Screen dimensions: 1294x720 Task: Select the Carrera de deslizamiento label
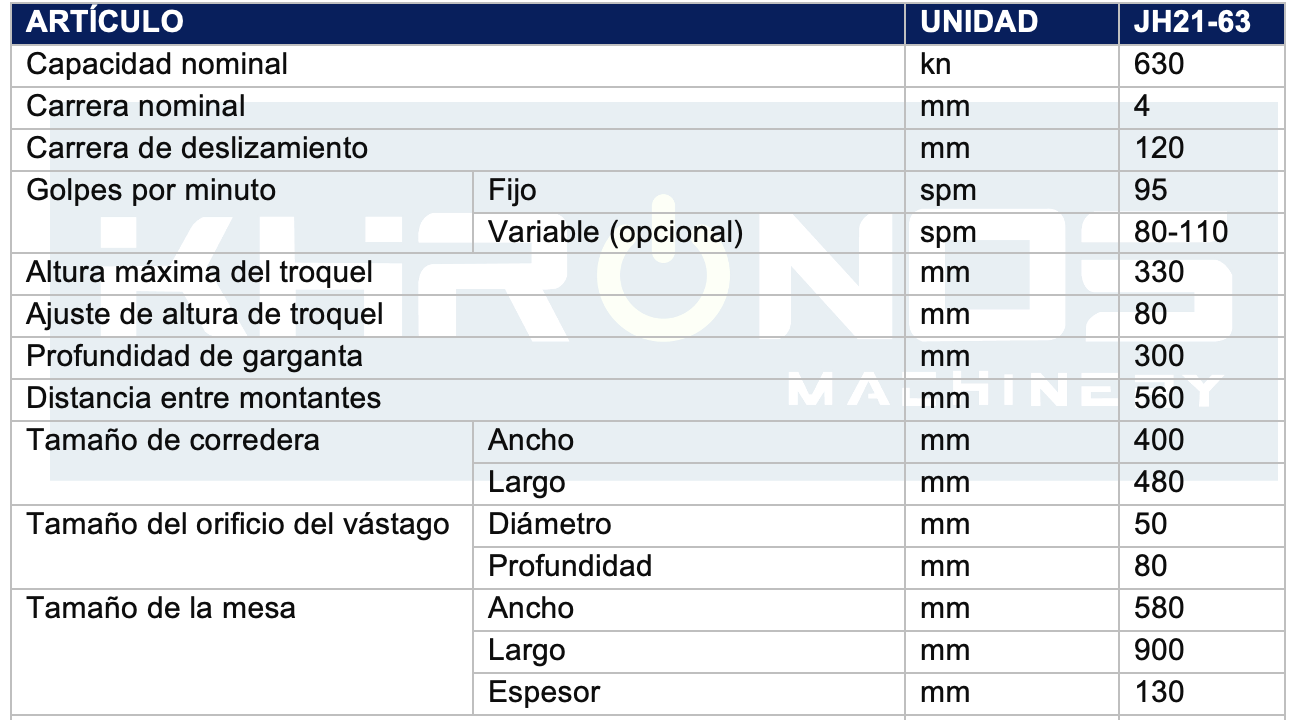(197, 148)
